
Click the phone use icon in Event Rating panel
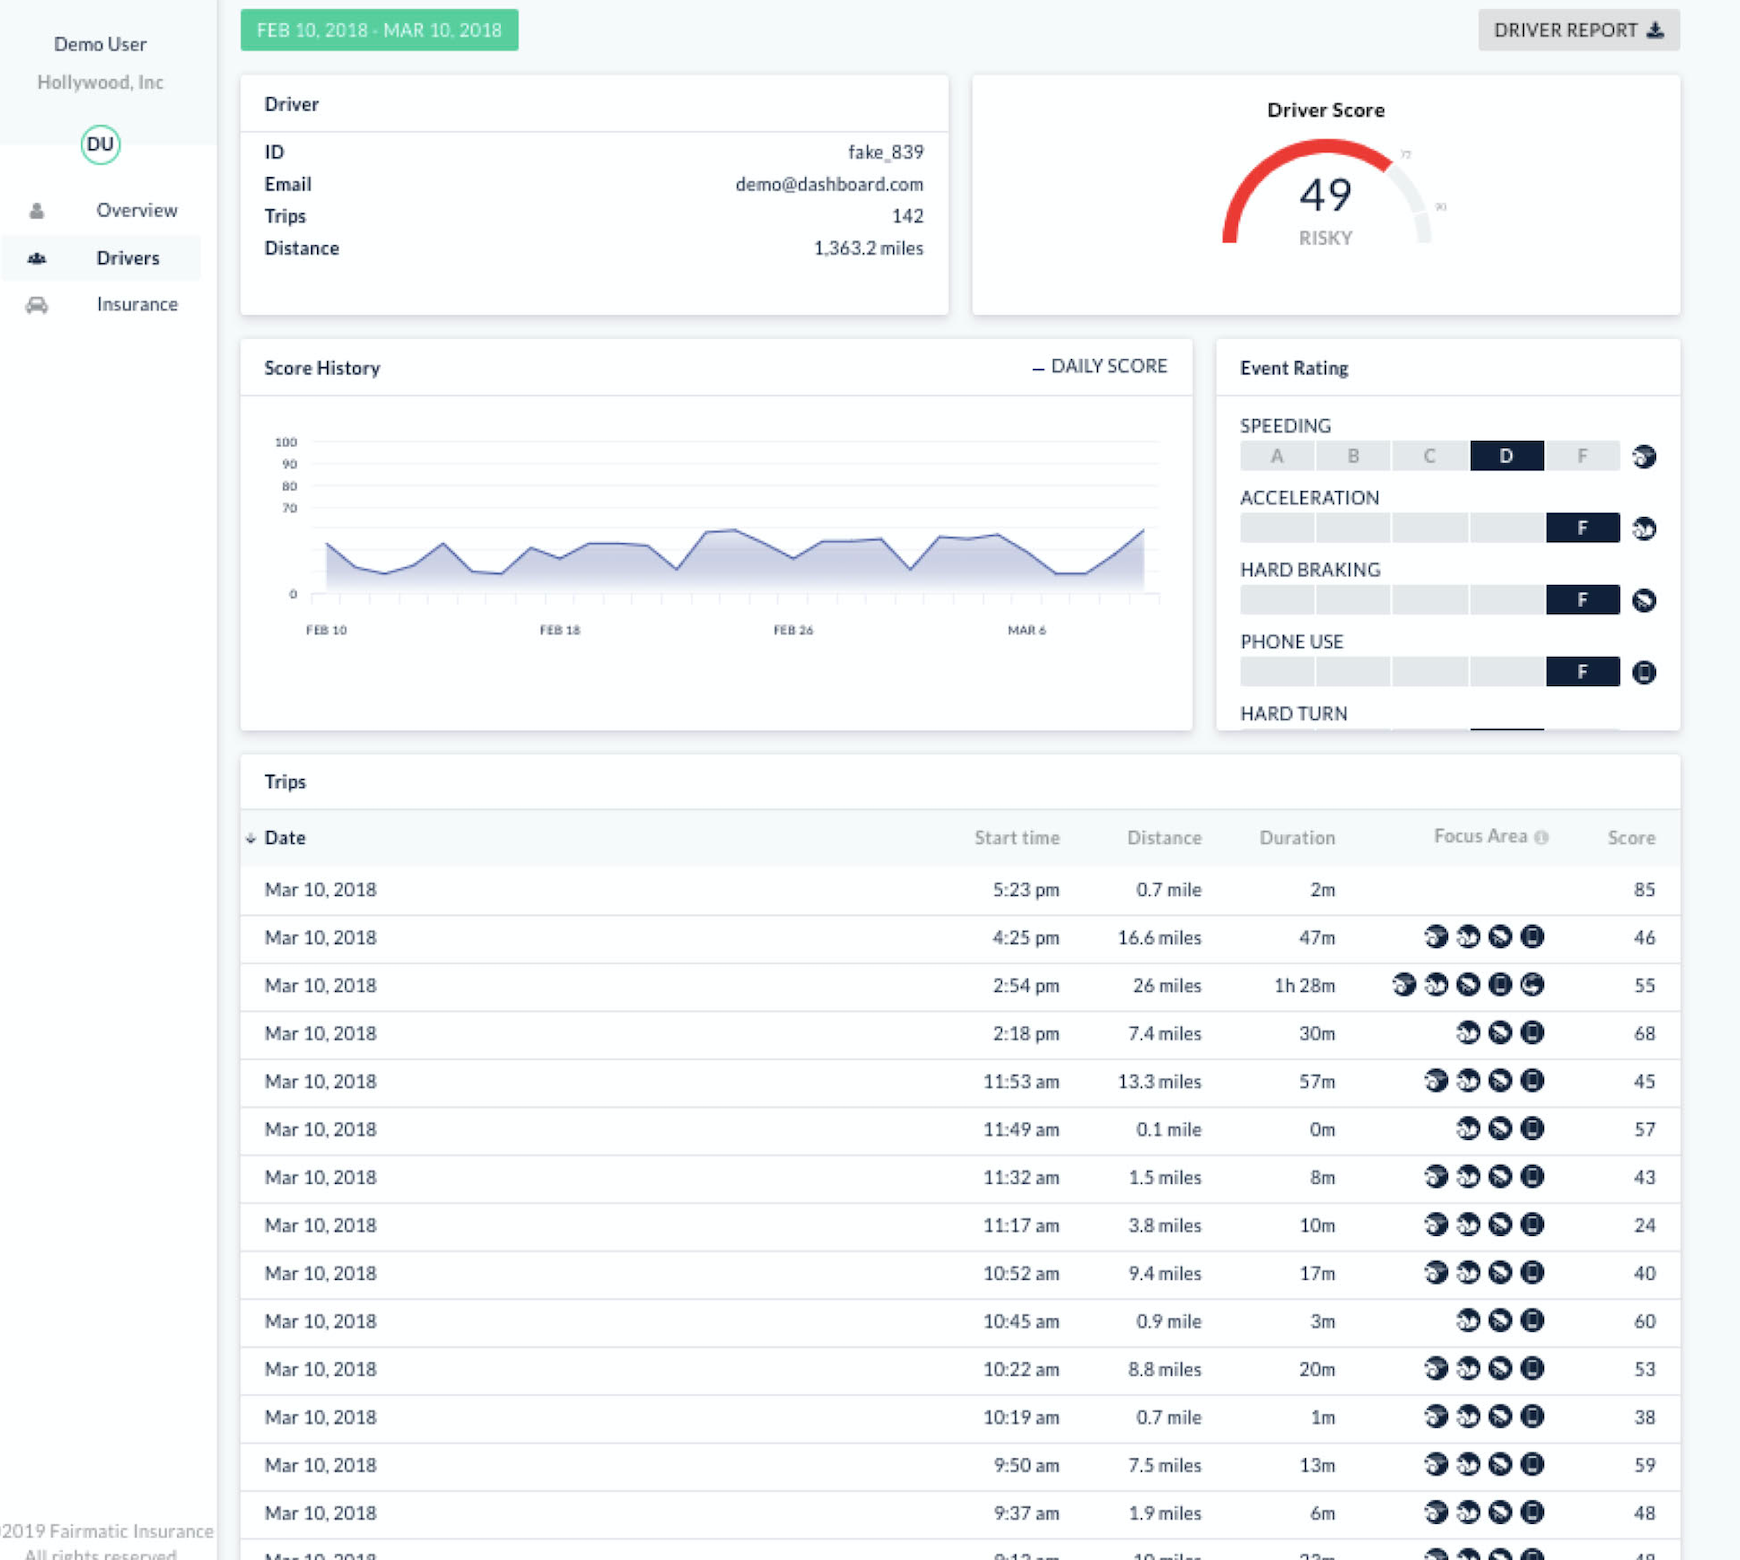pyautogui.click(x=1645, y=672)
